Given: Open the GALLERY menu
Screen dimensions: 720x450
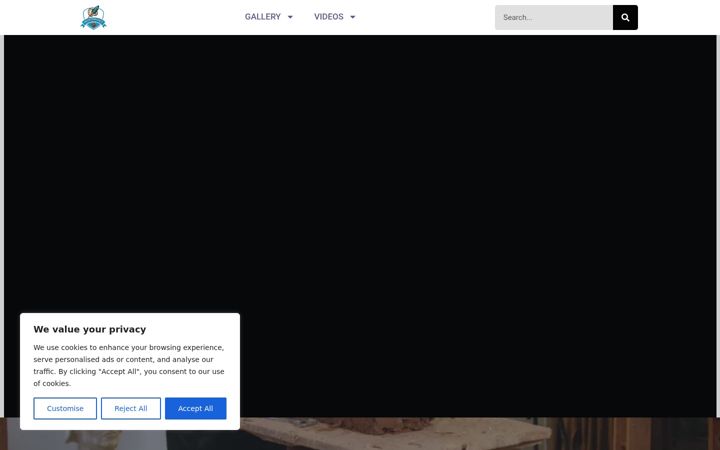Looking at the screenshot, I should tap(263, 17).
